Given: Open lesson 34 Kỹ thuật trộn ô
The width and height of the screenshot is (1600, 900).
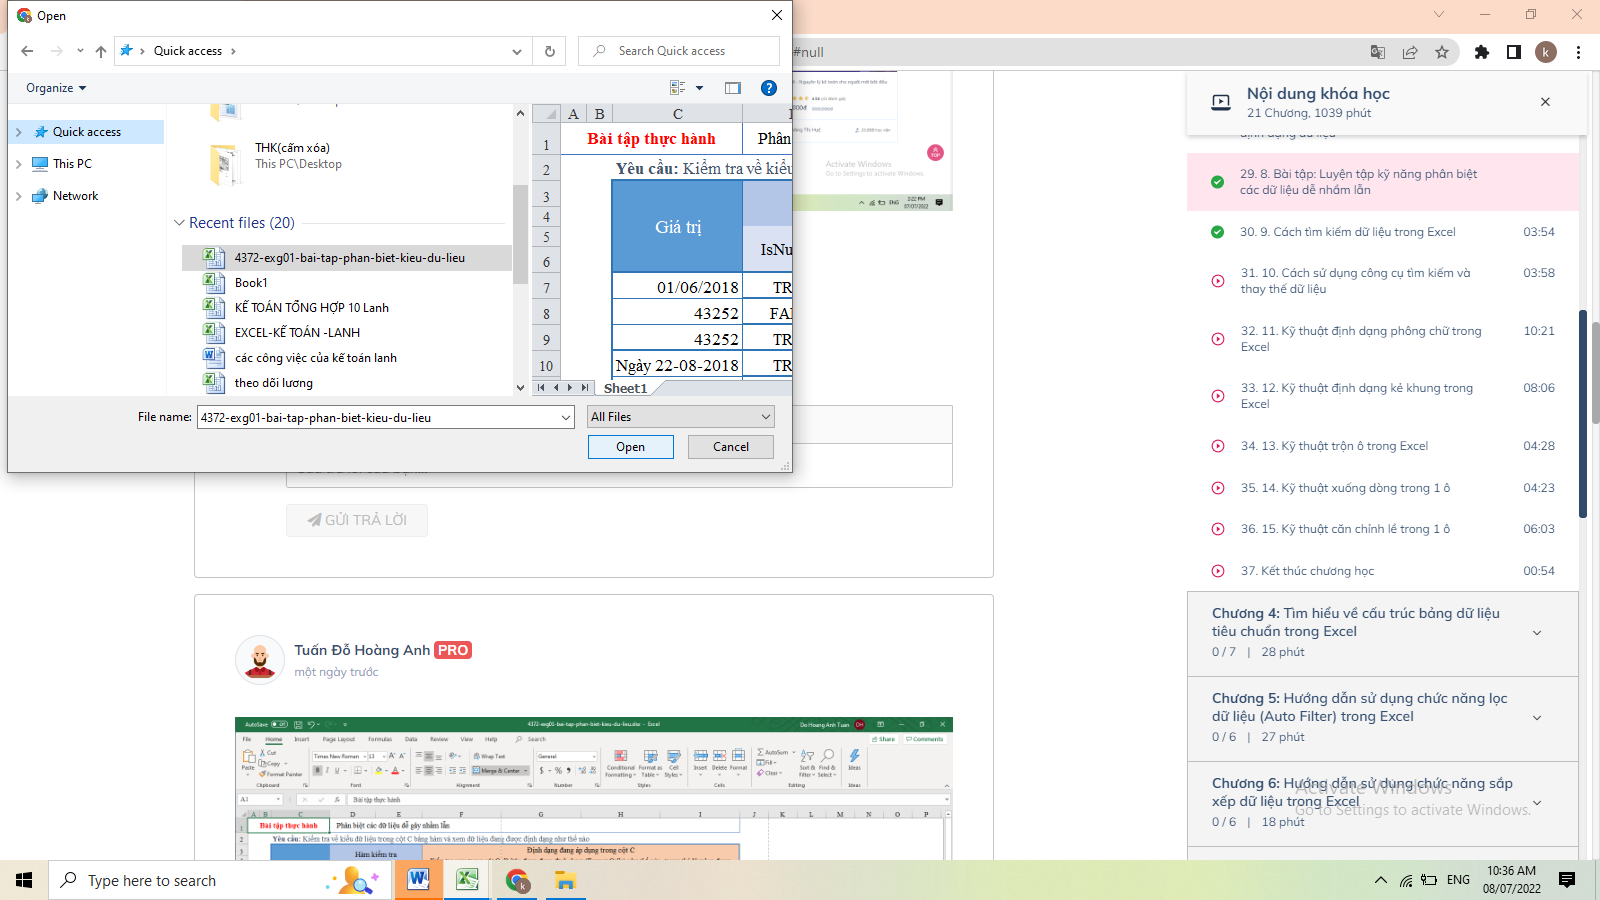Looking at the screenshot, I should coord(1383,446).
